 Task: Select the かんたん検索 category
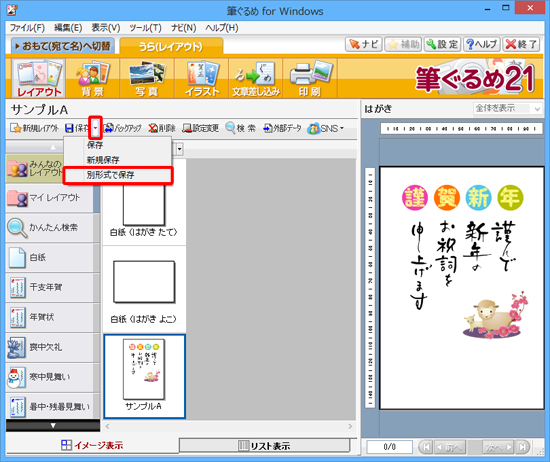[49, 228]
